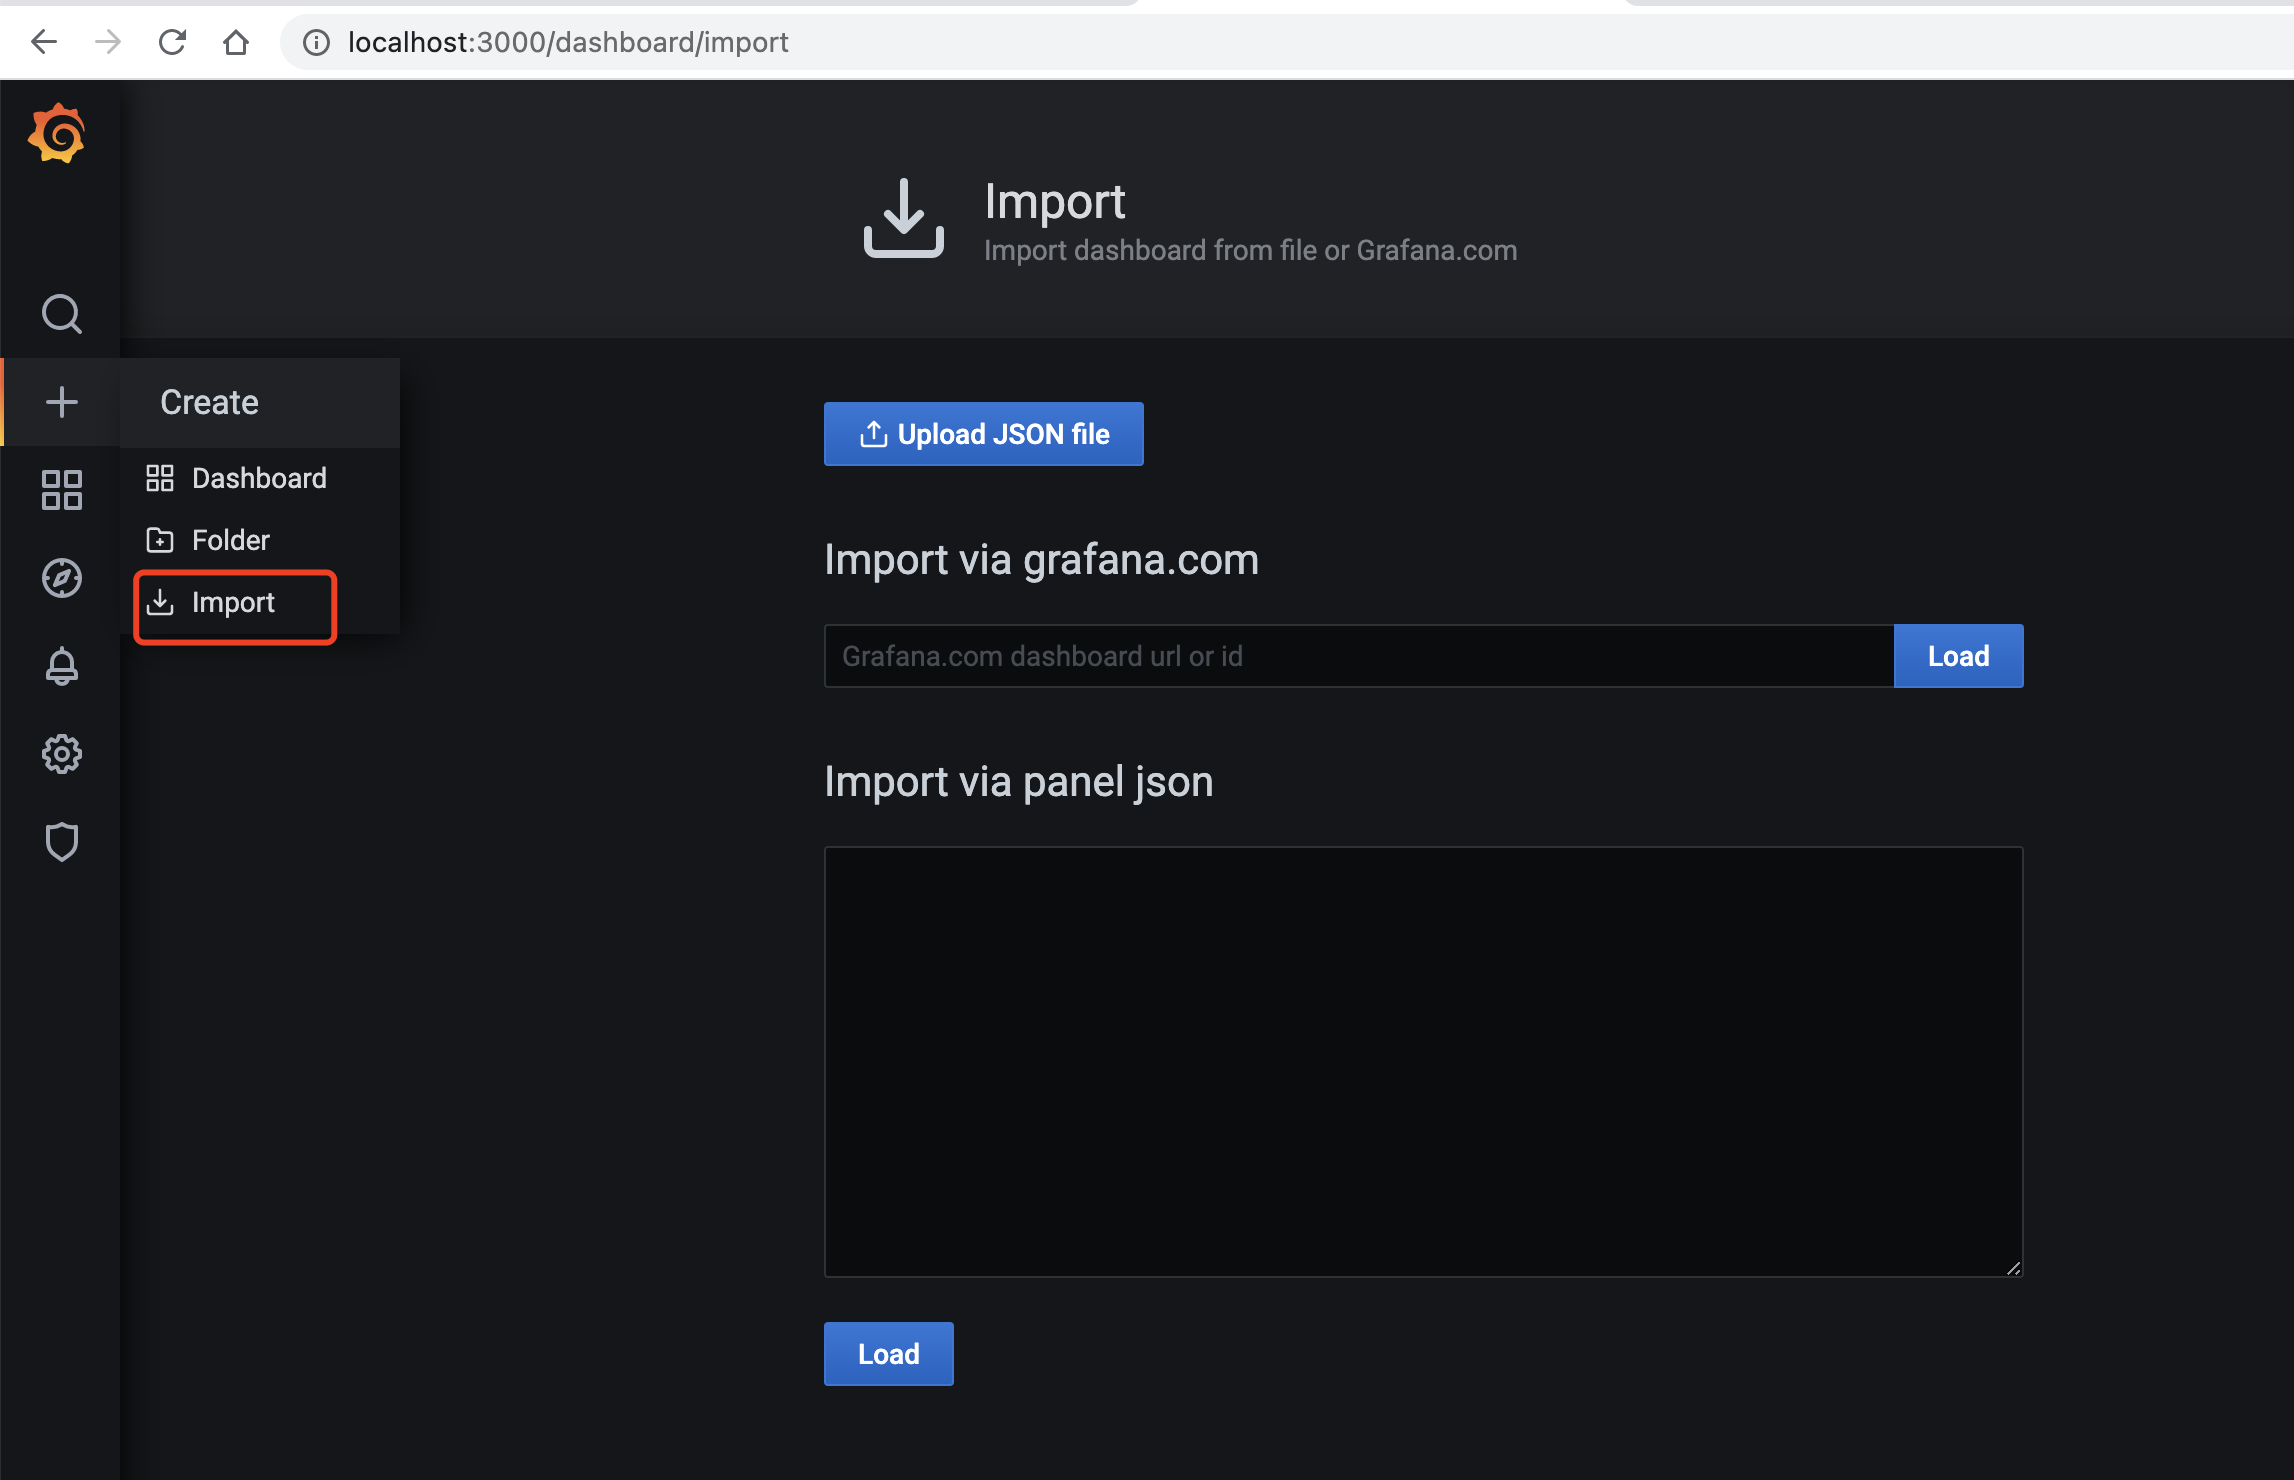Click the browser home button icon
2294x1480 pixels.
click(236, 42)
